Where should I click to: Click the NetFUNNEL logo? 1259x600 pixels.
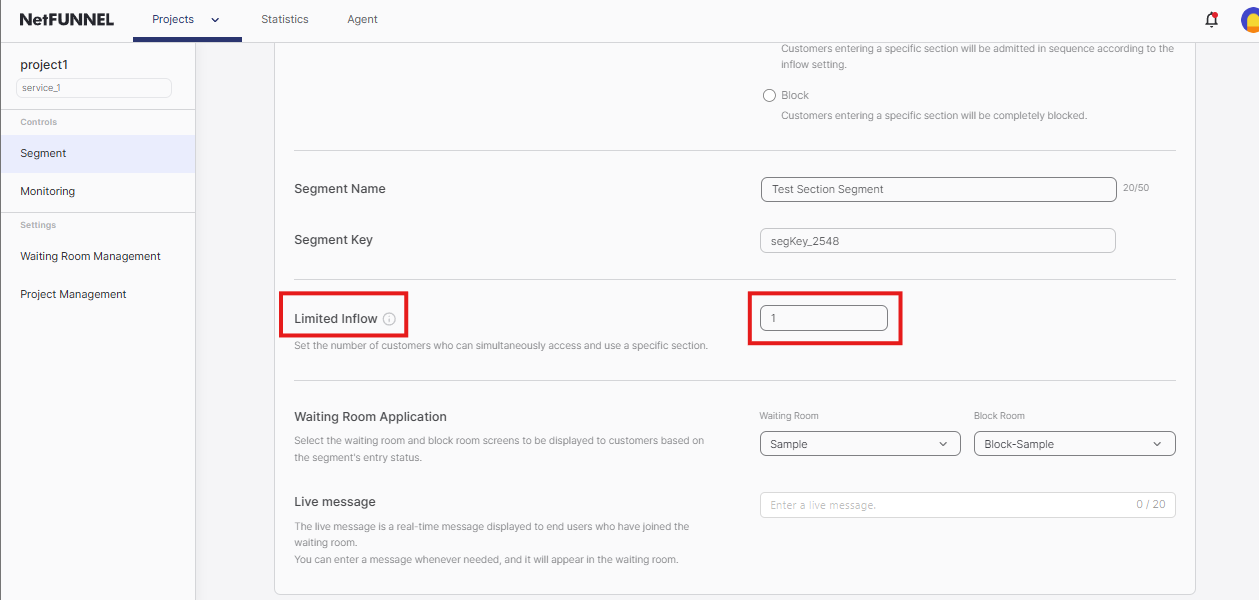[67, 19]
